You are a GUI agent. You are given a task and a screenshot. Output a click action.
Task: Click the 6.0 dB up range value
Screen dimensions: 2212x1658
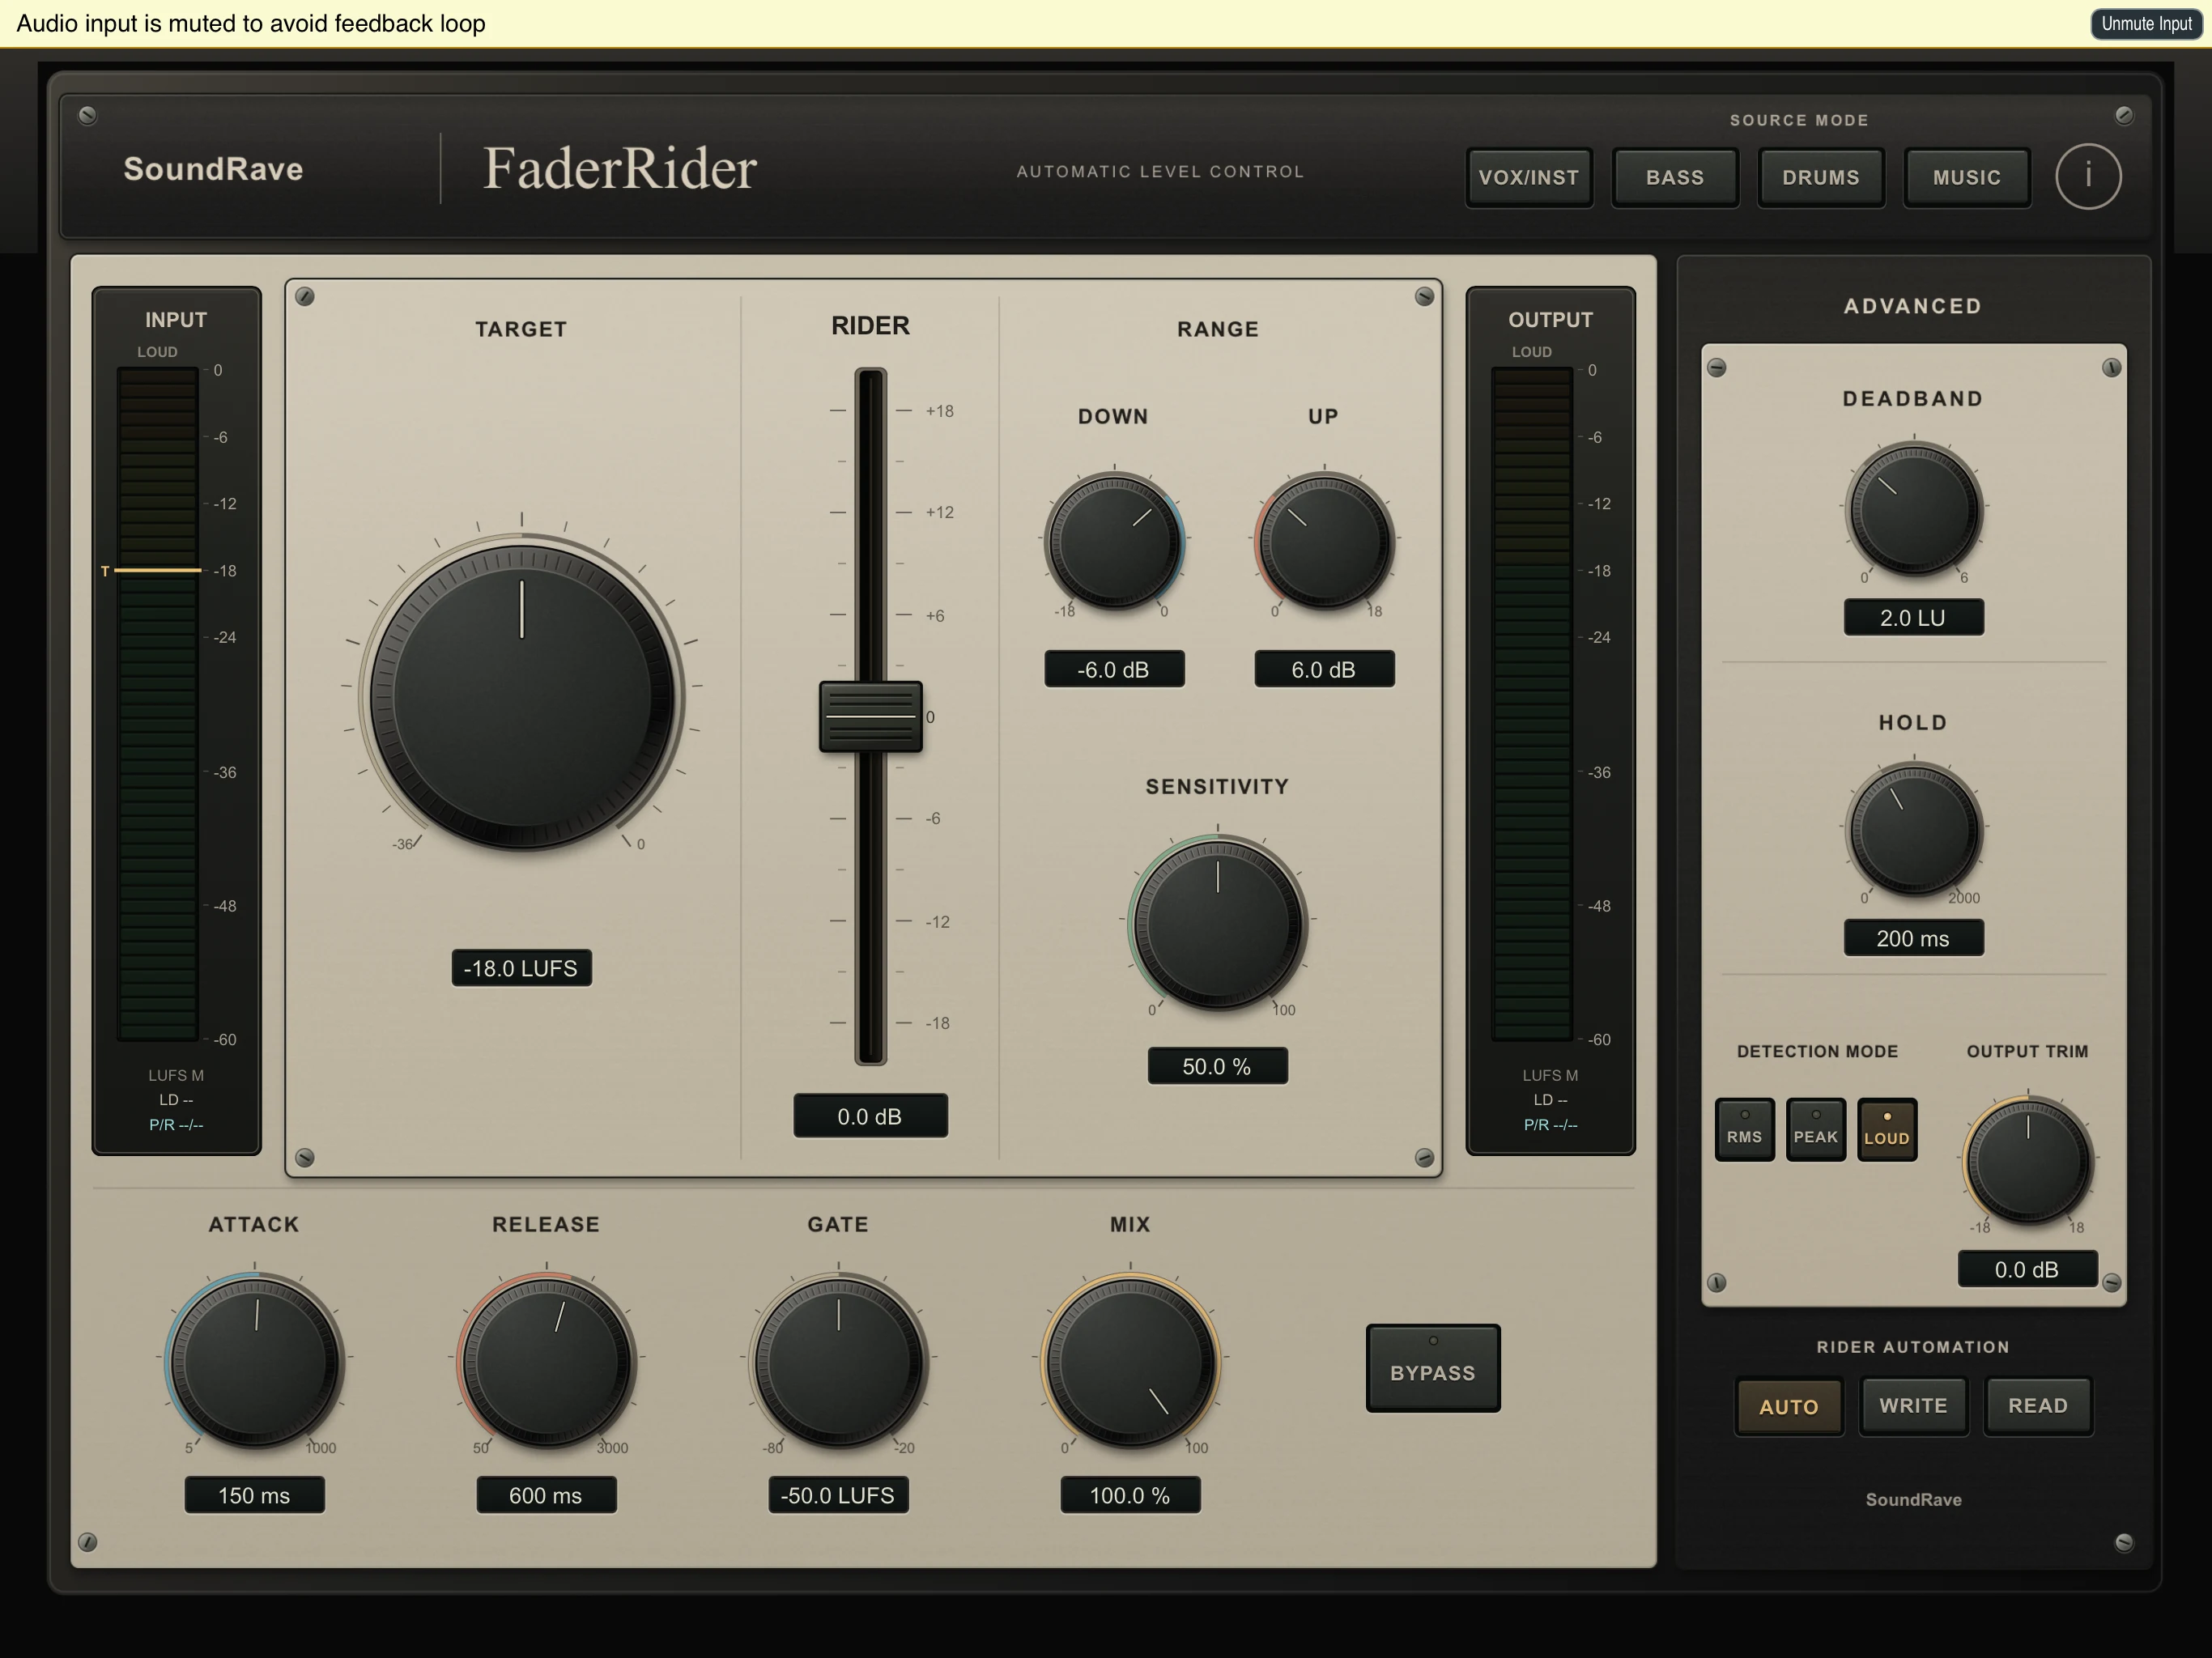click(1324, 669)
